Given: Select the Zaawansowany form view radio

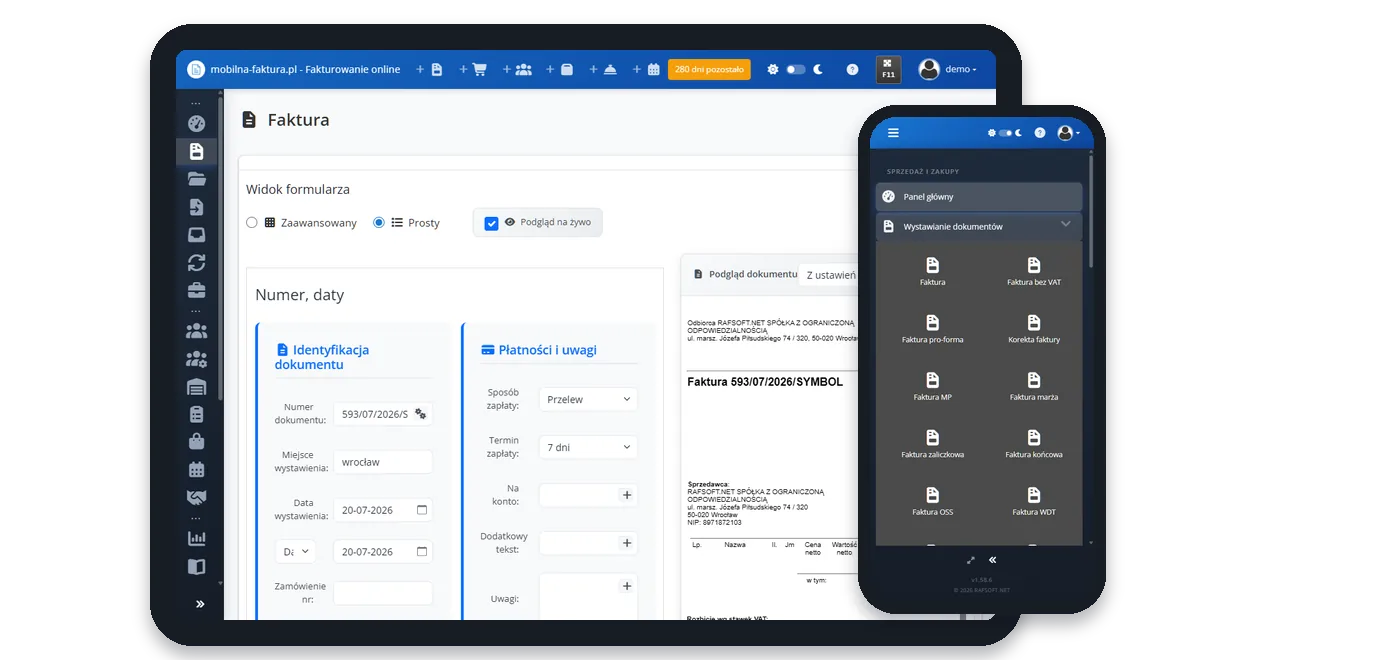Looking at the screenshot, I should coord(252,223).
